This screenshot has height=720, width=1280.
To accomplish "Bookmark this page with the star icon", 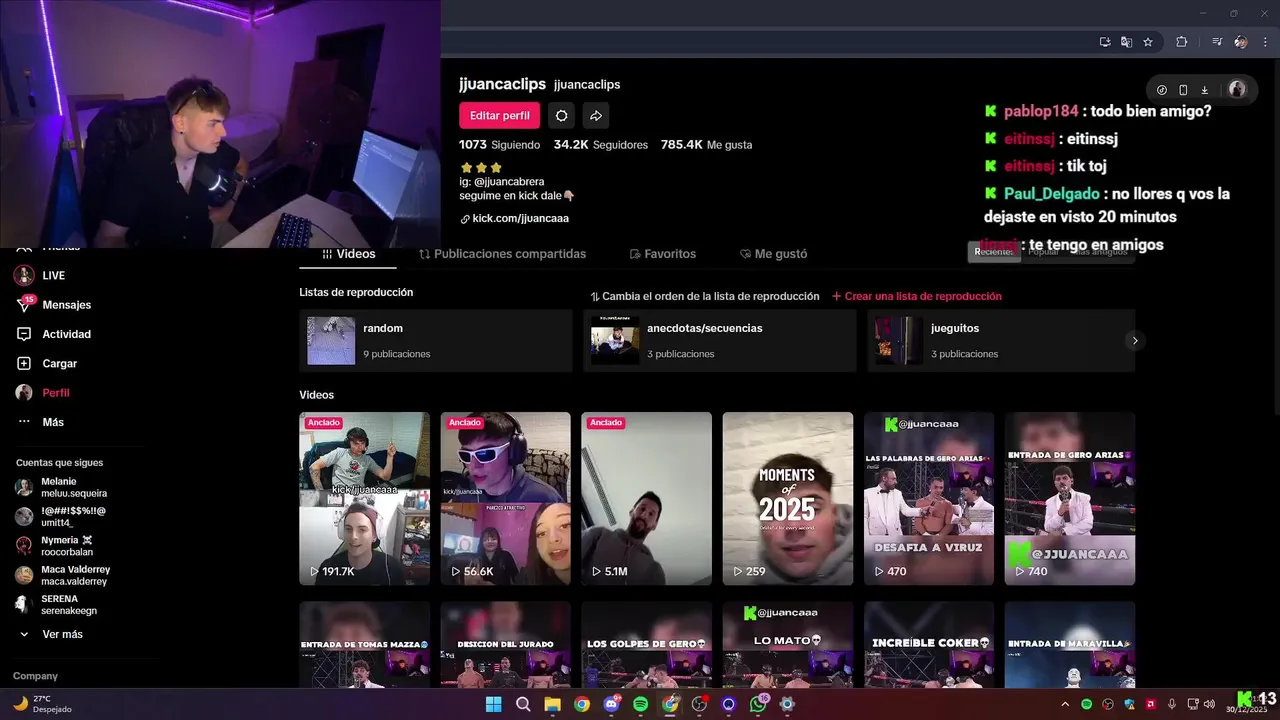I will click(x=1148, y=42).
